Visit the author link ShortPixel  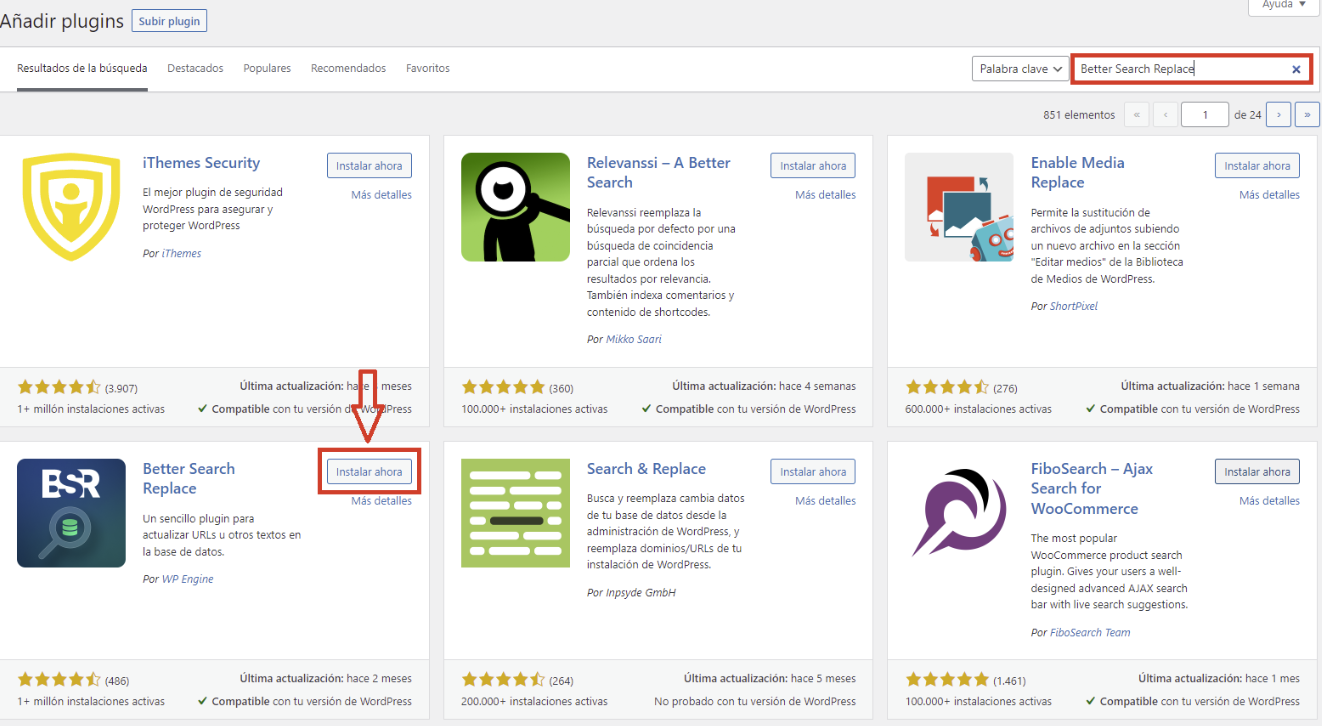point(1074,306)
